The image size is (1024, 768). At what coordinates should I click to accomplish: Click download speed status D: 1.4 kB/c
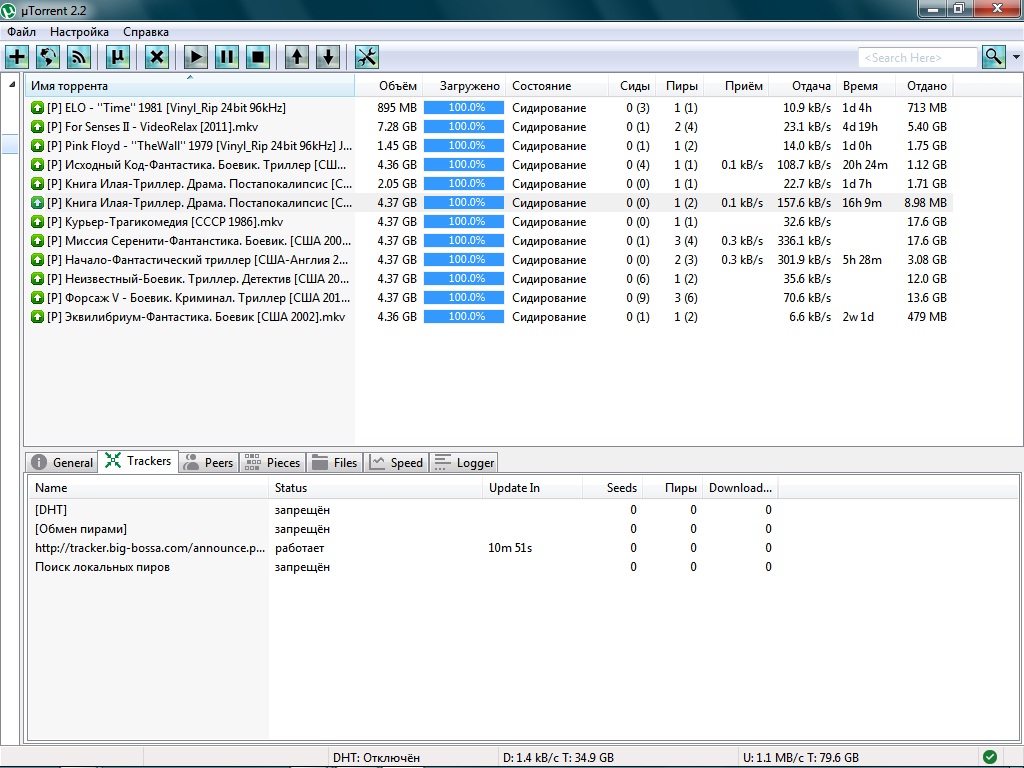coord(558,758)
